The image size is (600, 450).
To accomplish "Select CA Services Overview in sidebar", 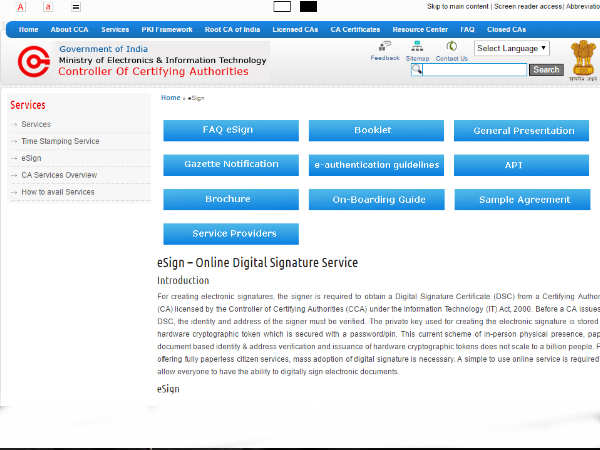I will point(59,175).
